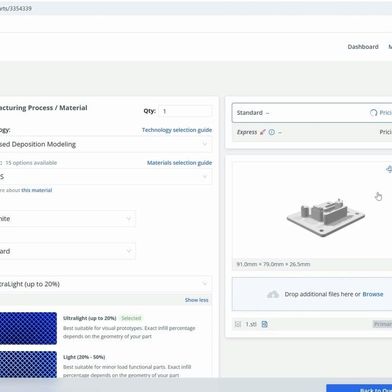Click the cloud upload icon in drop area

(273, 294)
